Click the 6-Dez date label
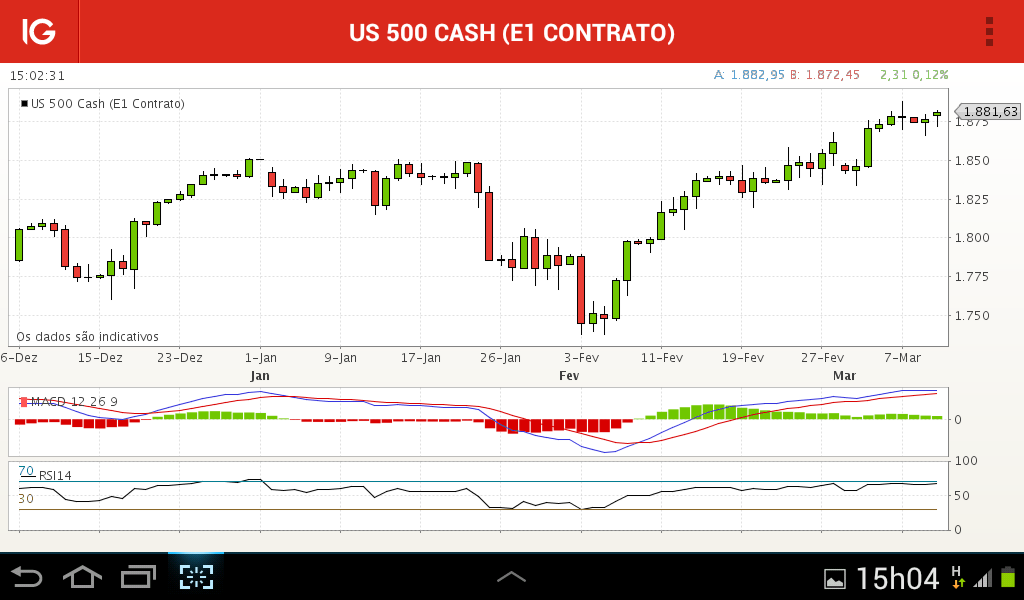The image size is (1024, 600). click(x=19, y=358)
